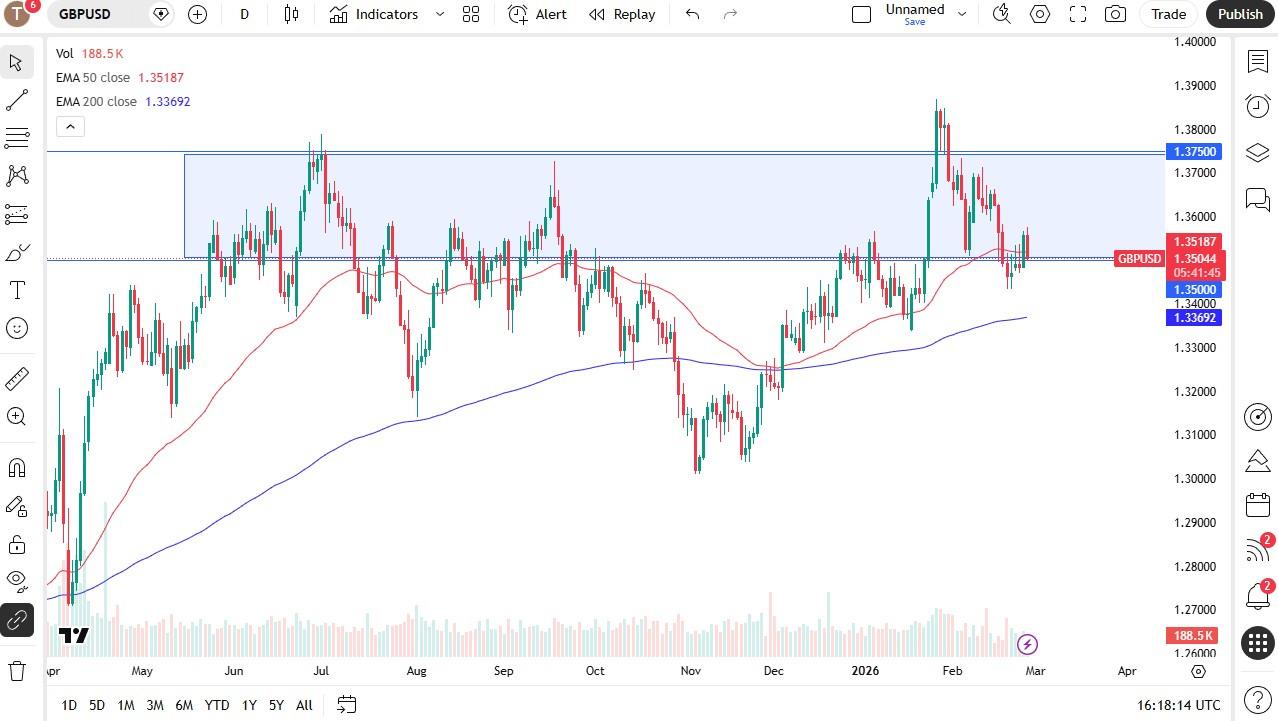Image resolution: width=1278 pixels, height=721 pixels.
Task: Select the Text annotation tool
Action: 16,290
